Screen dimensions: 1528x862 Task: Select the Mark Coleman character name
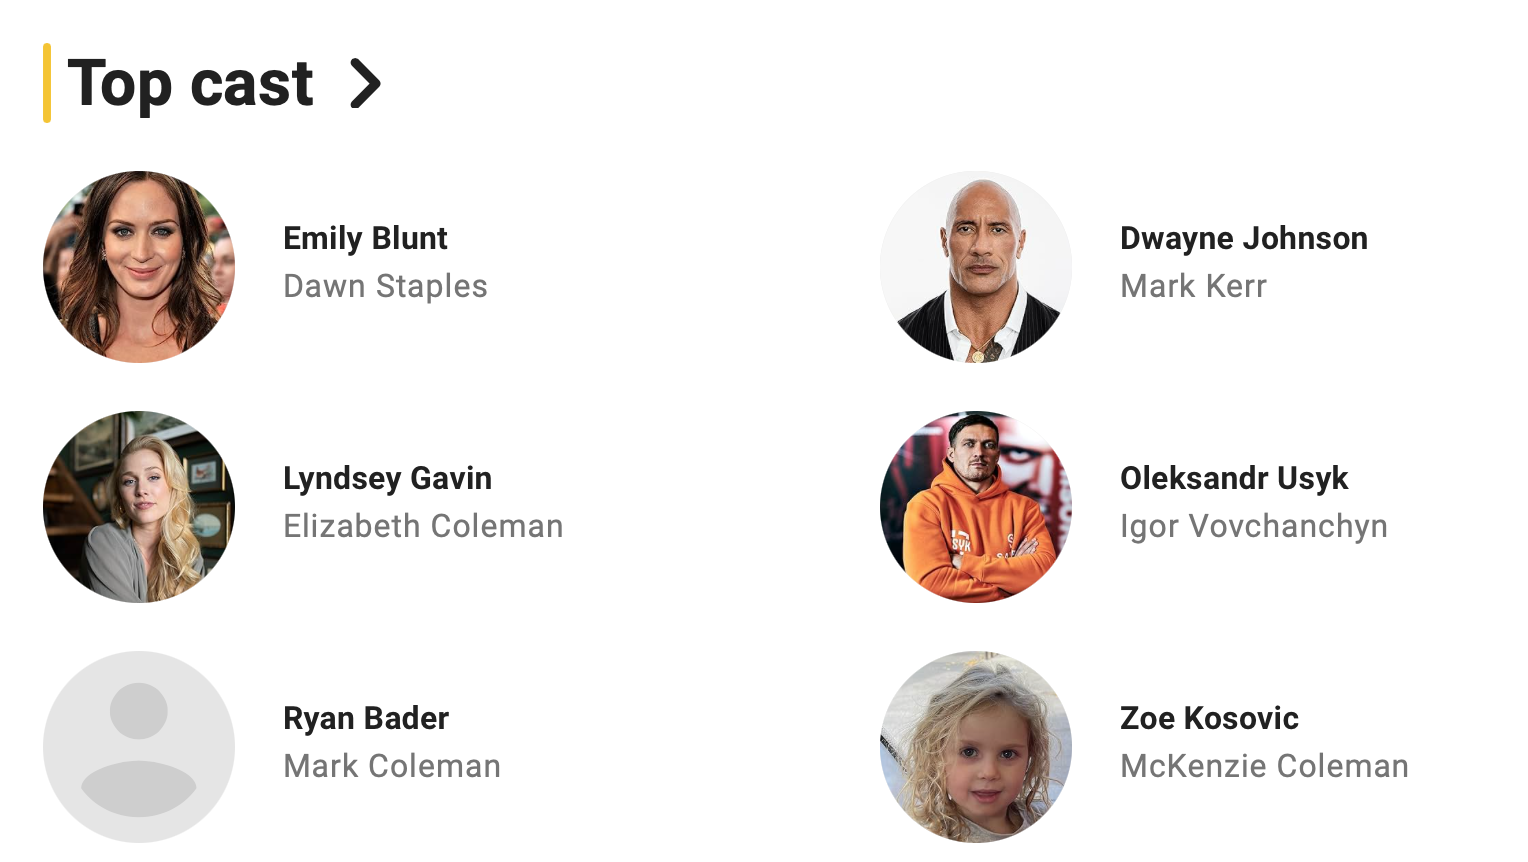(392, 766)
